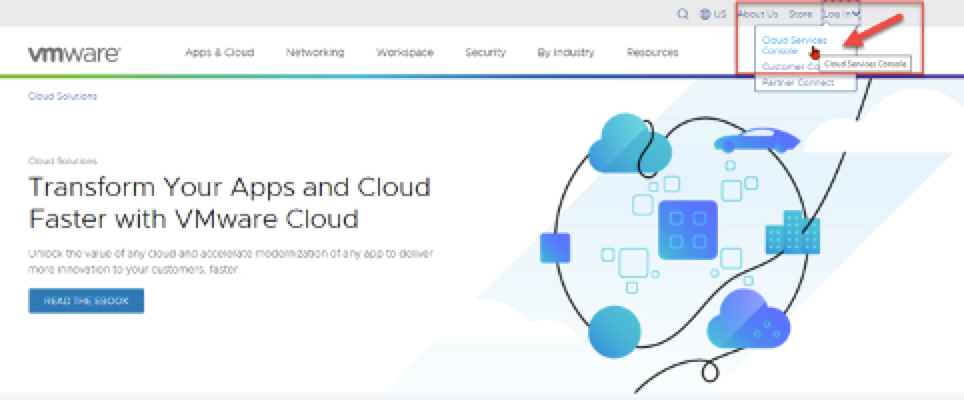This screenshot has width=964, height=400.
Task: Click the Transform Your Apps headline
Action: coord(229,202)
